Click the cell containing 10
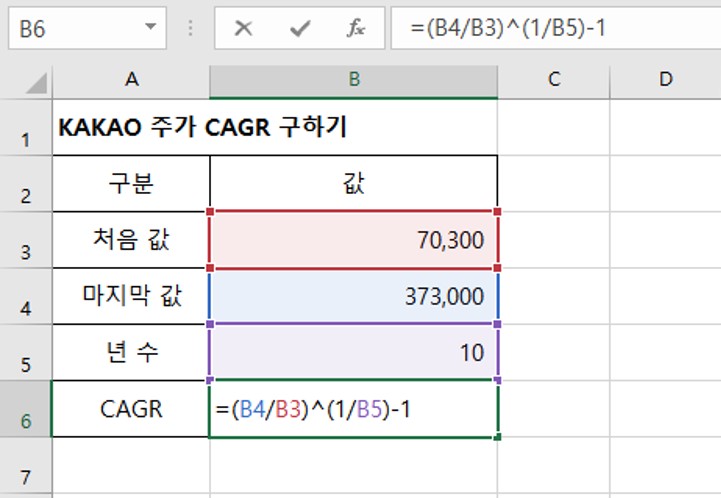 coord(354,352)
